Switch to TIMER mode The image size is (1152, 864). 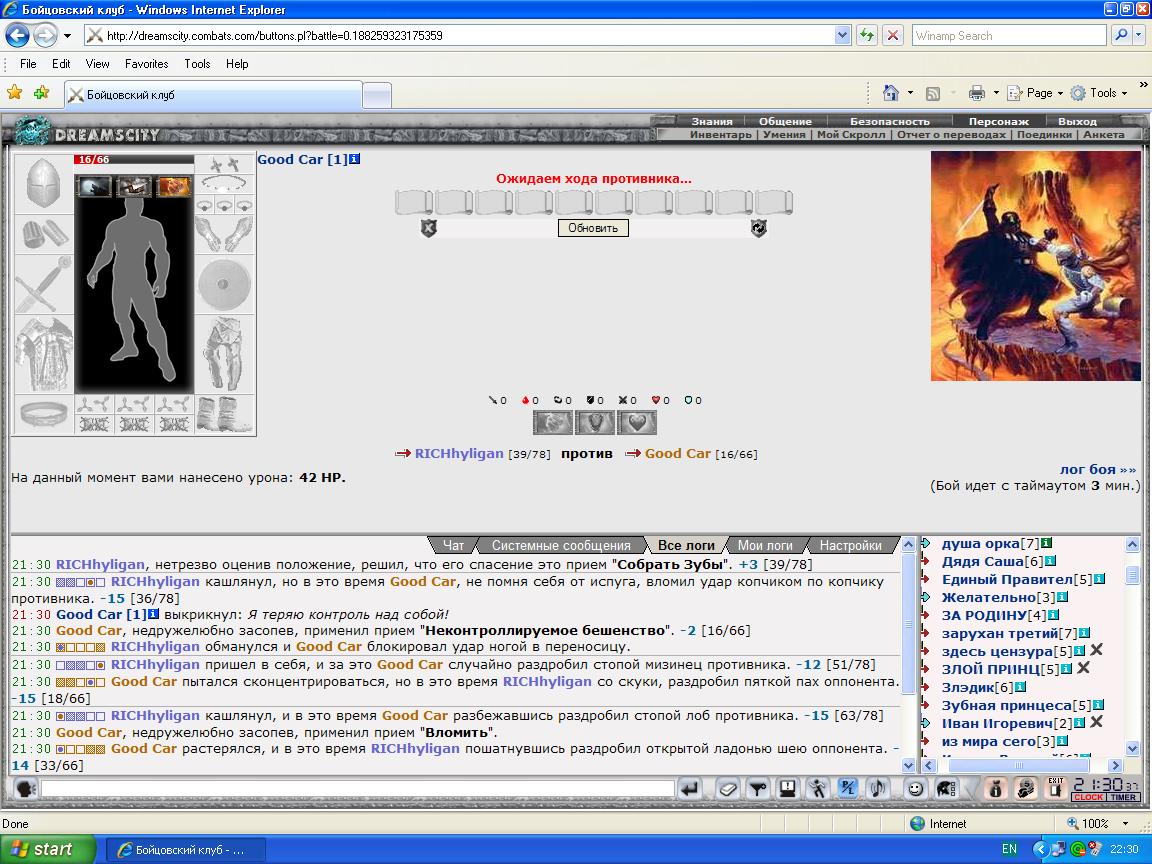tap(1124, 797)
